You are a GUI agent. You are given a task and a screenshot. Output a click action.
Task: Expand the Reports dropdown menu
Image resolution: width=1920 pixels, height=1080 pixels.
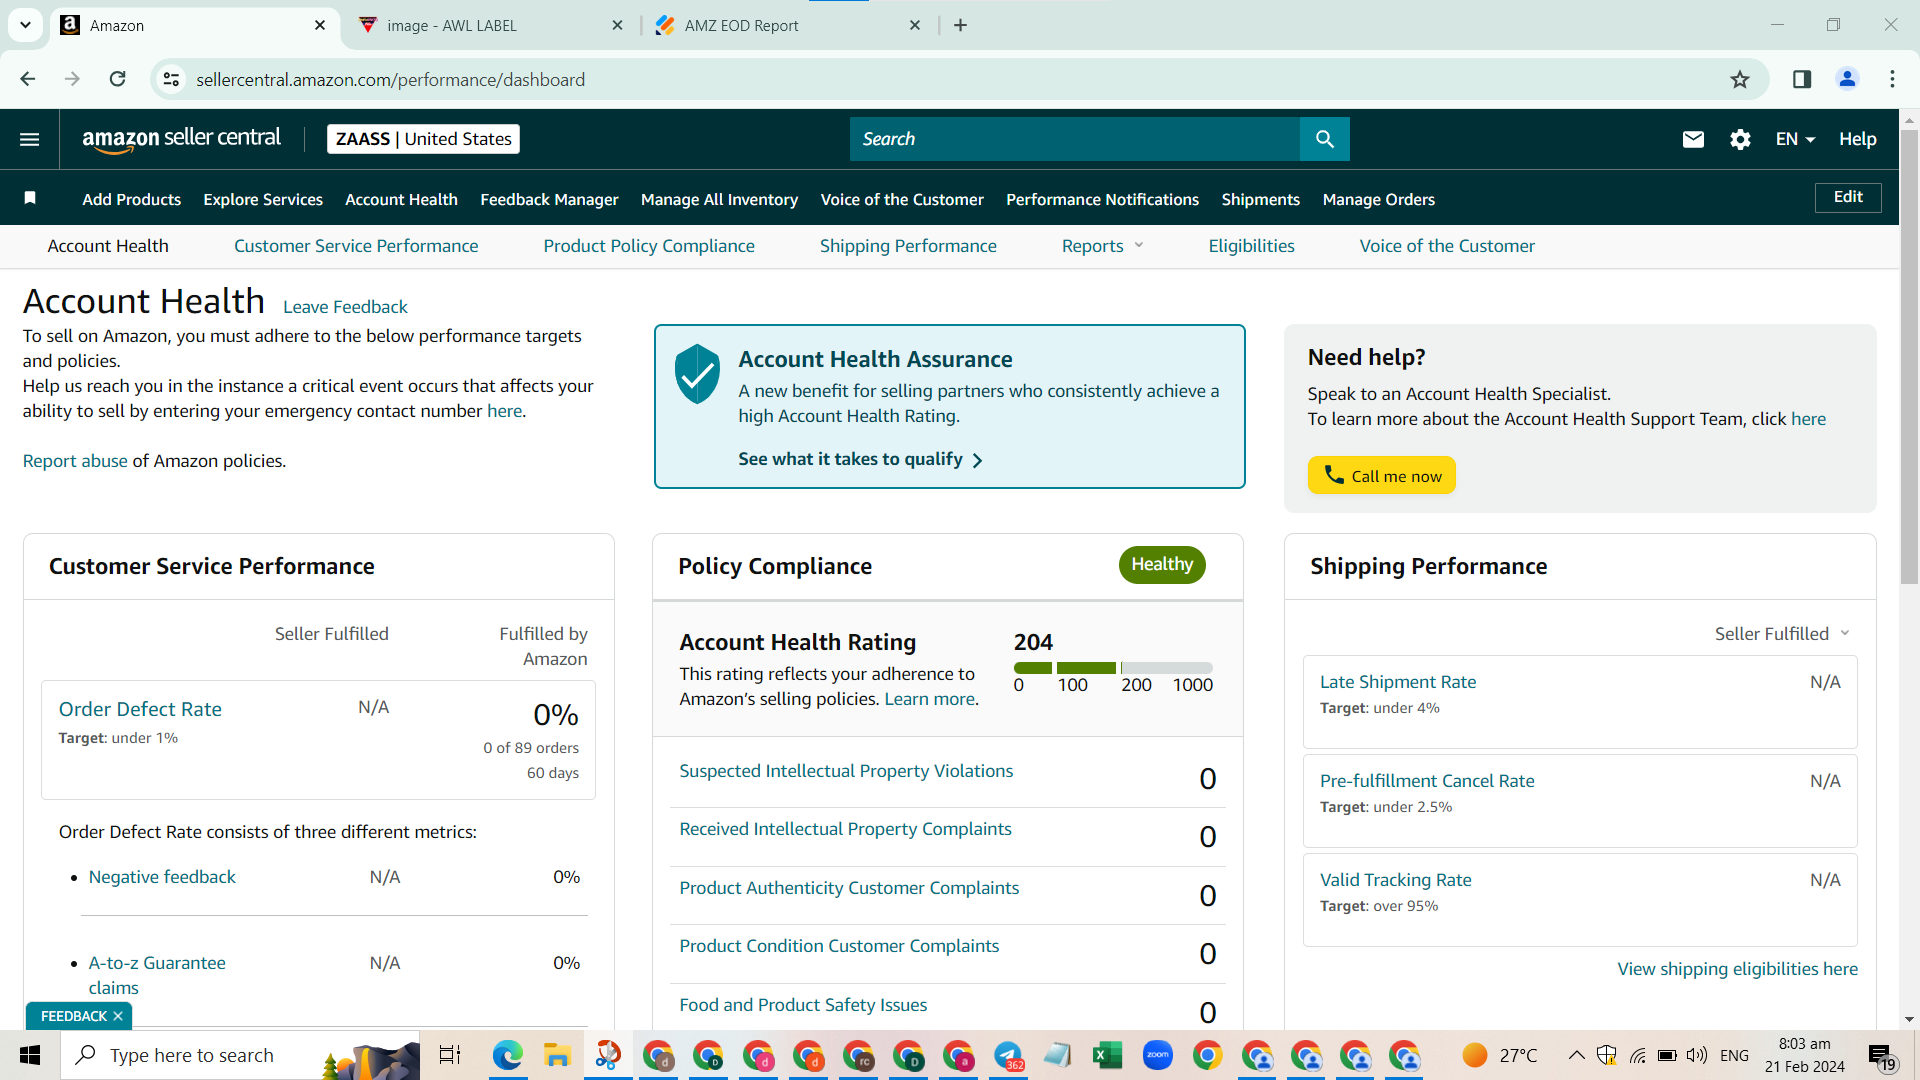1102,246
